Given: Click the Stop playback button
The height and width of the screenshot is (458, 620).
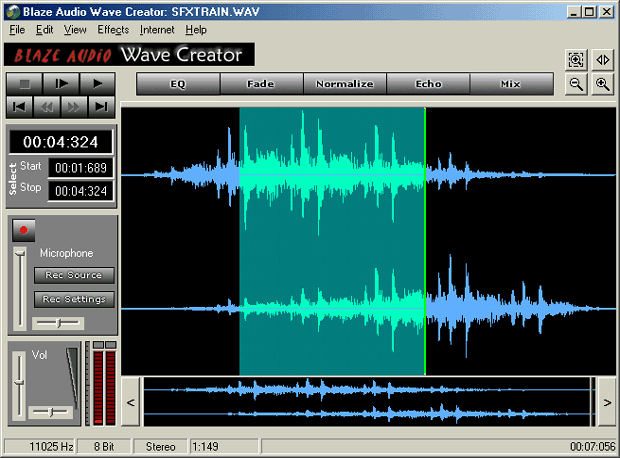Looking at the screenshot, I should [25, 84].
